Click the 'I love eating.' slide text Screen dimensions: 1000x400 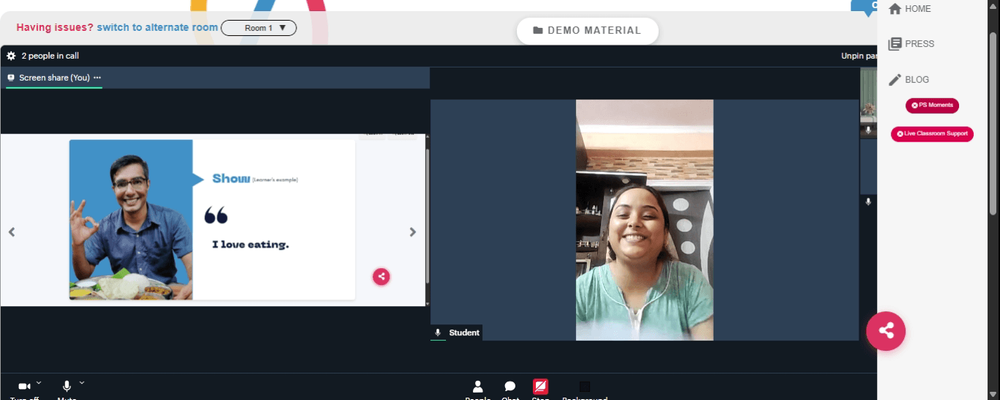(251, 244)
